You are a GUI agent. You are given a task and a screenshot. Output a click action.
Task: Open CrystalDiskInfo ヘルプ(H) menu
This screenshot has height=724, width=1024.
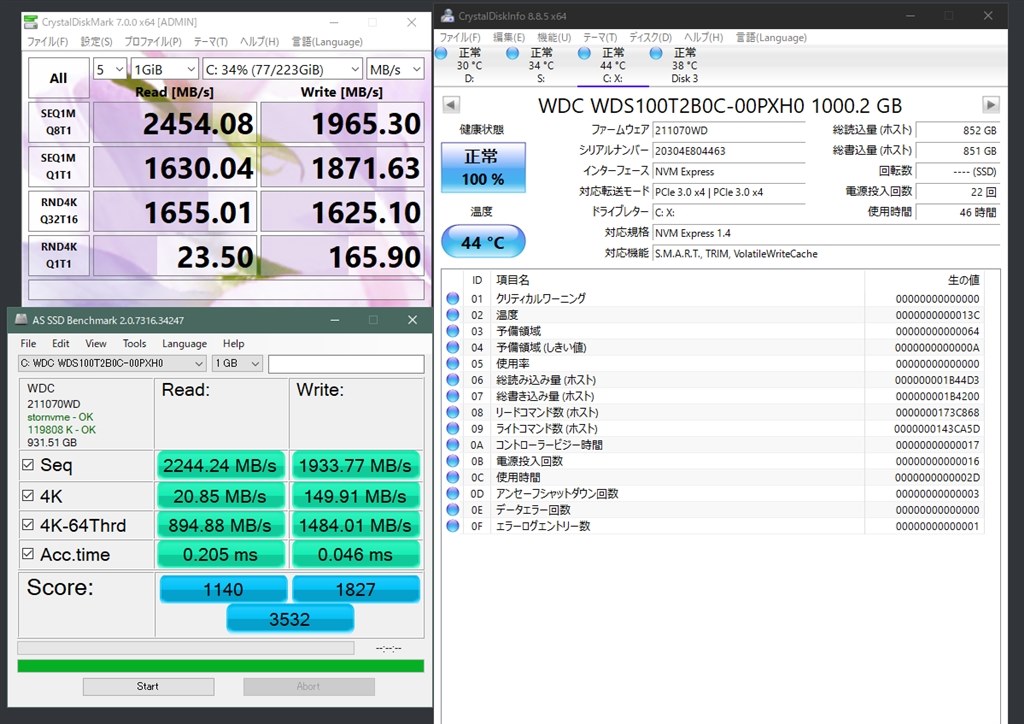pyautogui.click(x=703, y=37)
